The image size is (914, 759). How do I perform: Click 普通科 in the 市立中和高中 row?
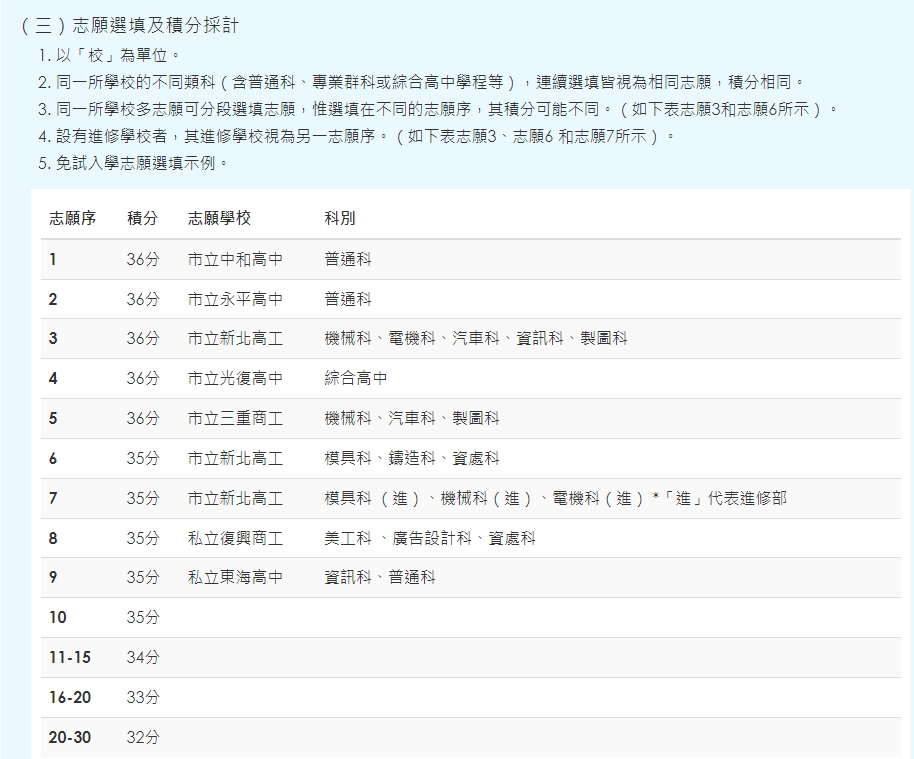pyautogui.click(x=348, y=259)
